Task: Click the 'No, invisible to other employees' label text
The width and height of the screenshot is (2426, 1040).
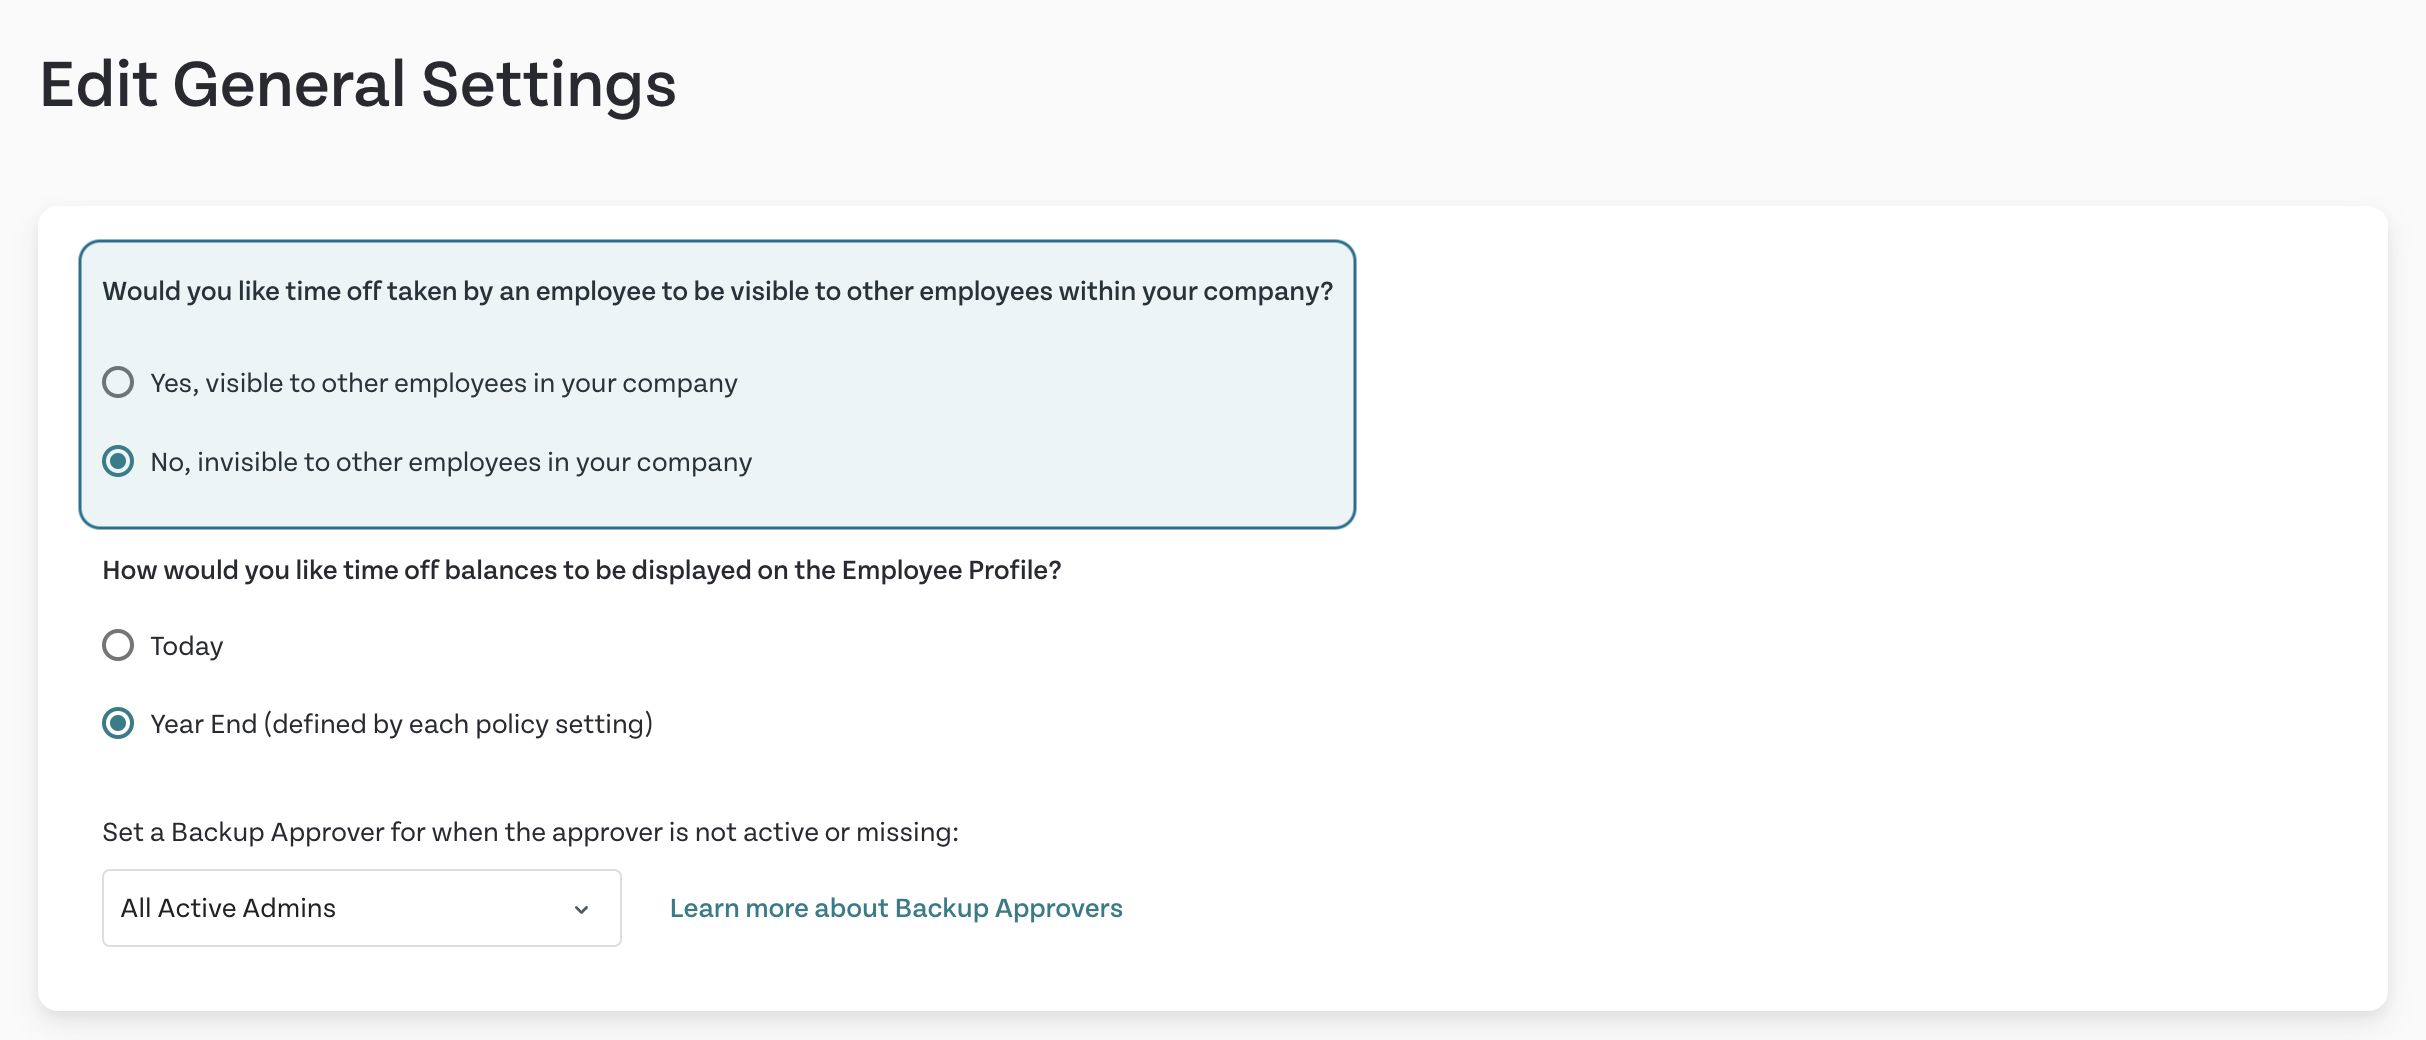Action: (451, 462)
